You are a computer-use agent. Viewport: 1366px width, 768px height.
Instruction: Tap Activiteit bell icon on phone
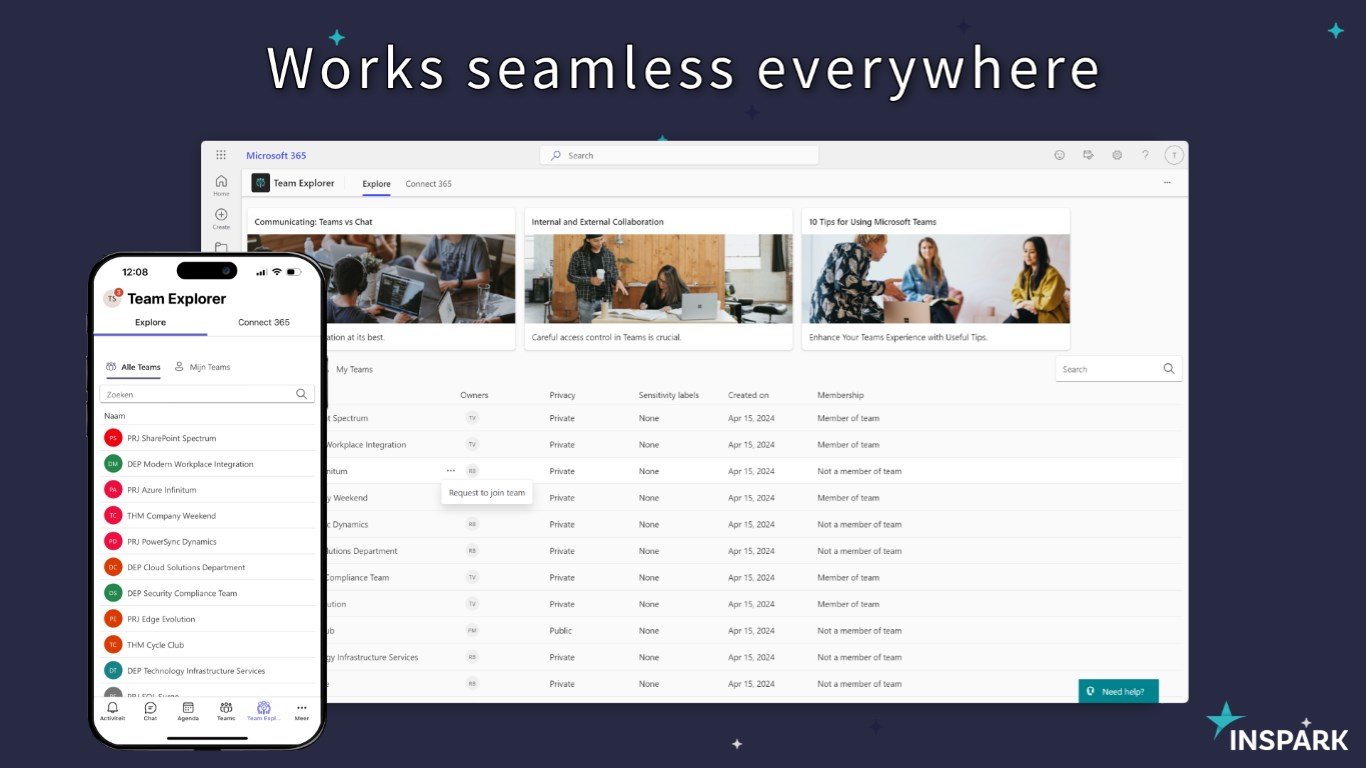point(112,707)
